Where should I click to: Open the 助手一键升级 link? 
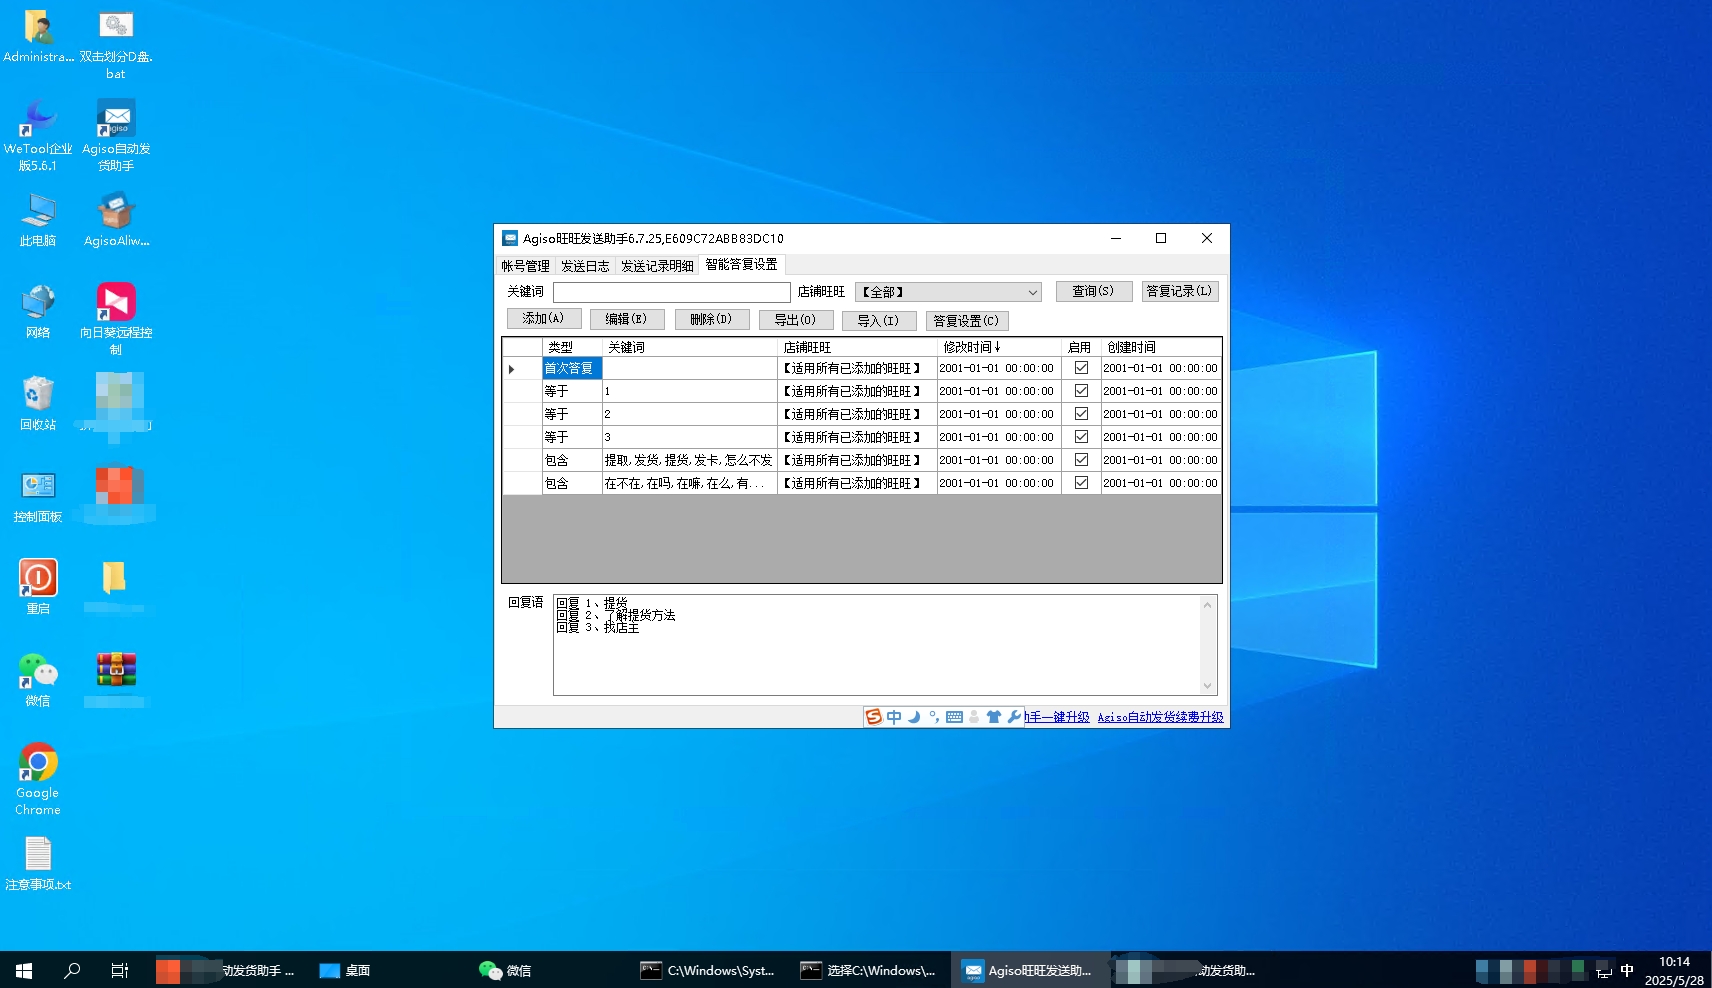(1057, 717)
